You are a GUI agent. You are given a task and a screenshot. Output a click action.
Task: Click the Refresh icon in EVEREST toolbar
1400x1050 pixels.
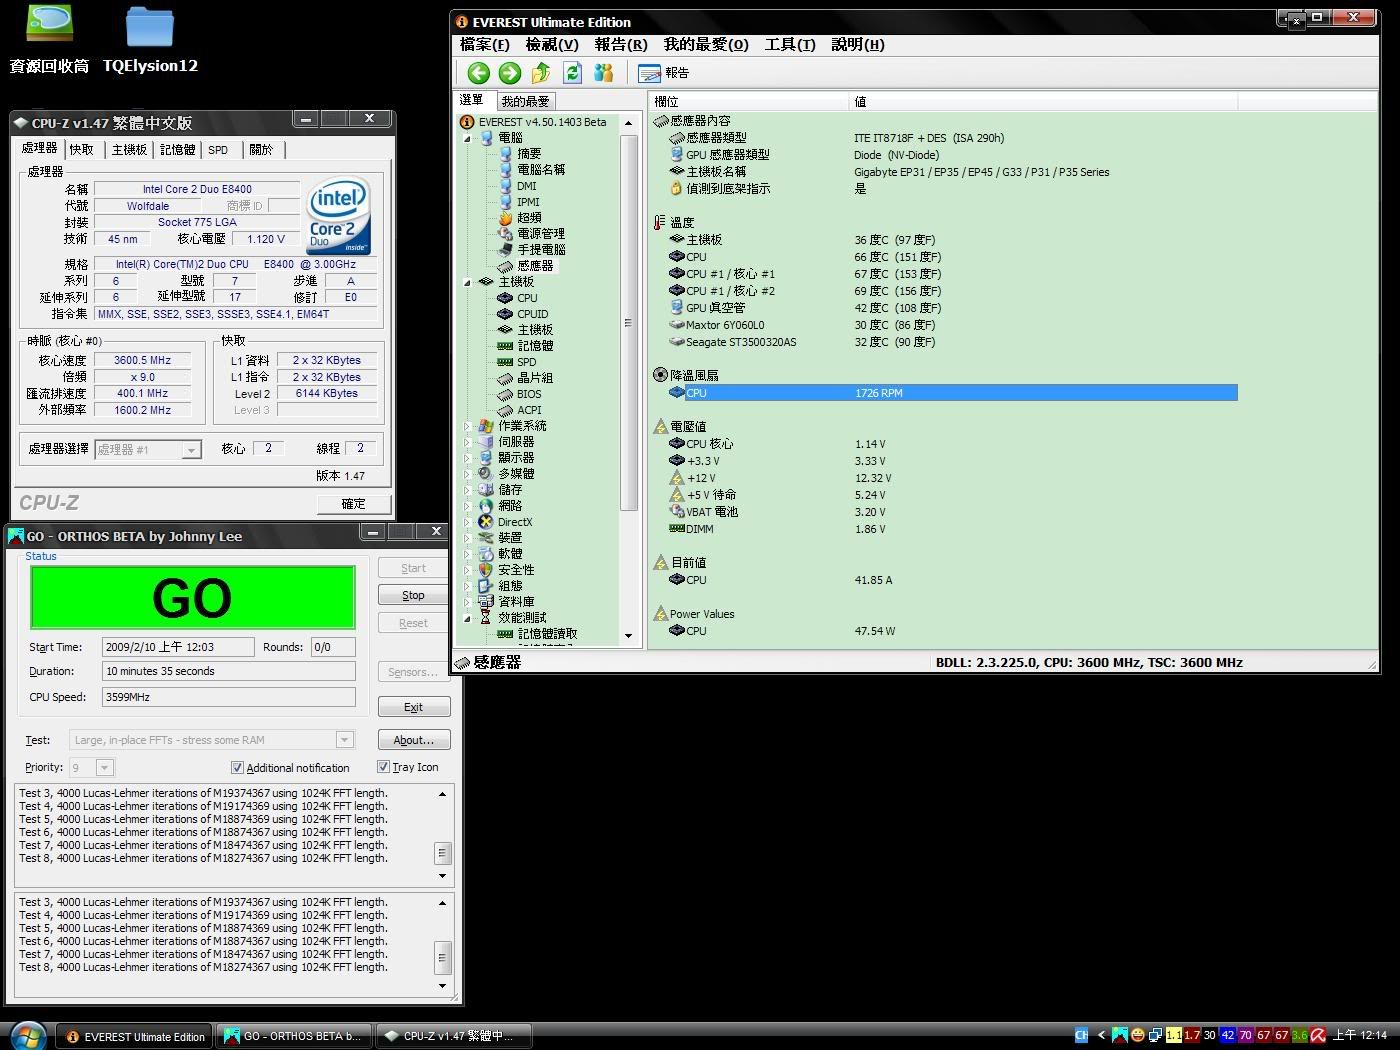[x=572, y=73]
